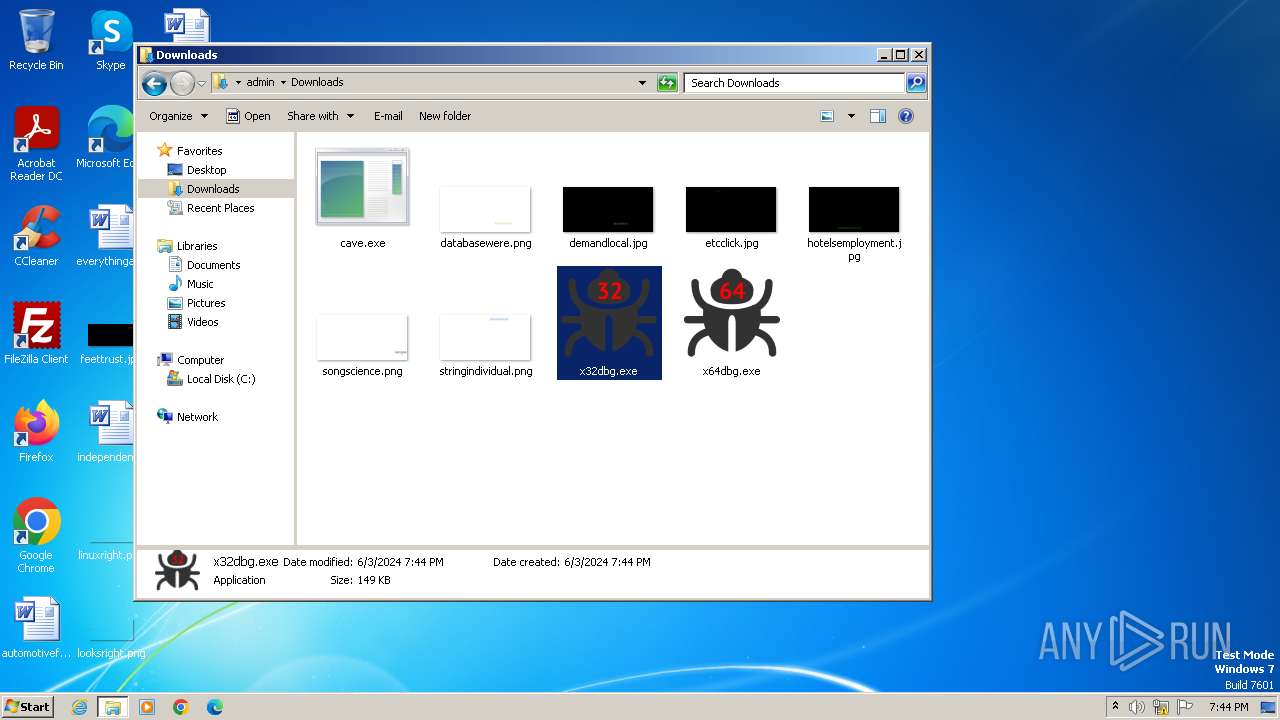1280x720 pixels.
Task: Open Internet Explorer from taskbar
Action: pos(79,707)
